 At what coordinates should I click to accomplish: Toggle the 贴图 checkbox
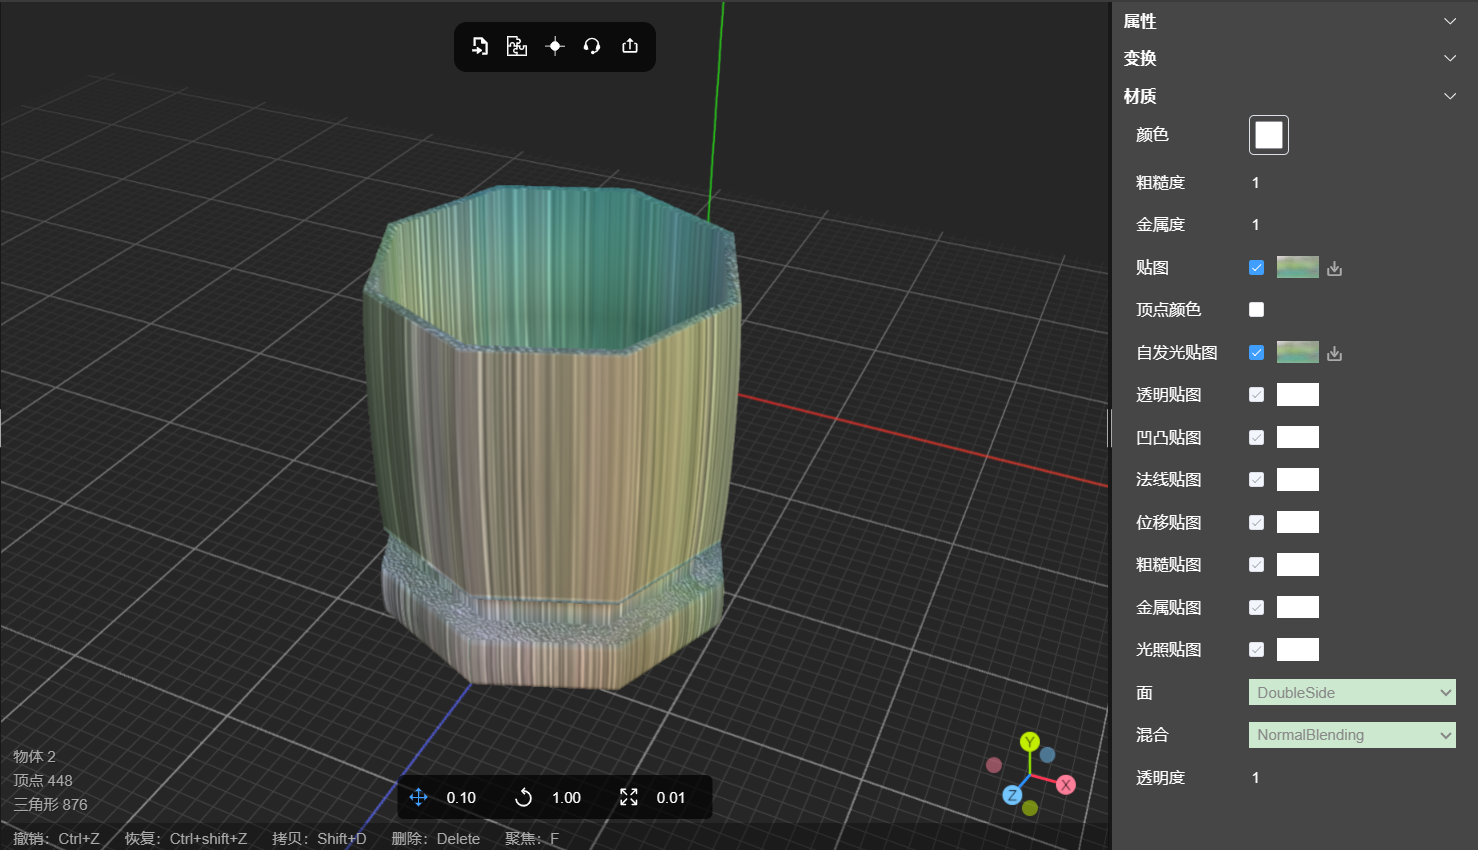point(1257,268)
